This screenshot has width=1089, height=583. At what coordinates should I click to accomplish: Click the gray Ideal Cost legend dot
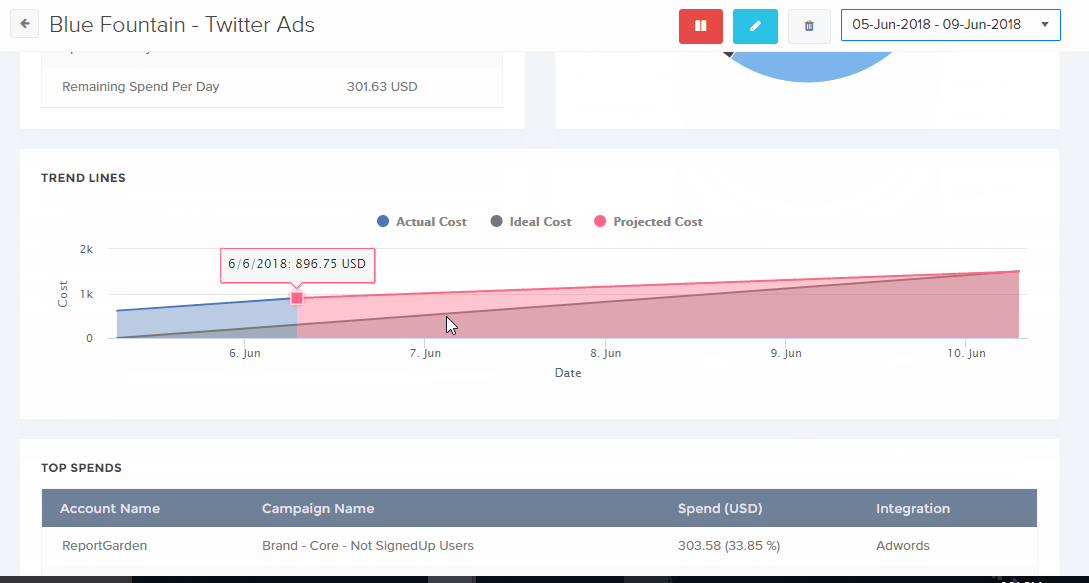pyautogui.click(x=496, y=222)
